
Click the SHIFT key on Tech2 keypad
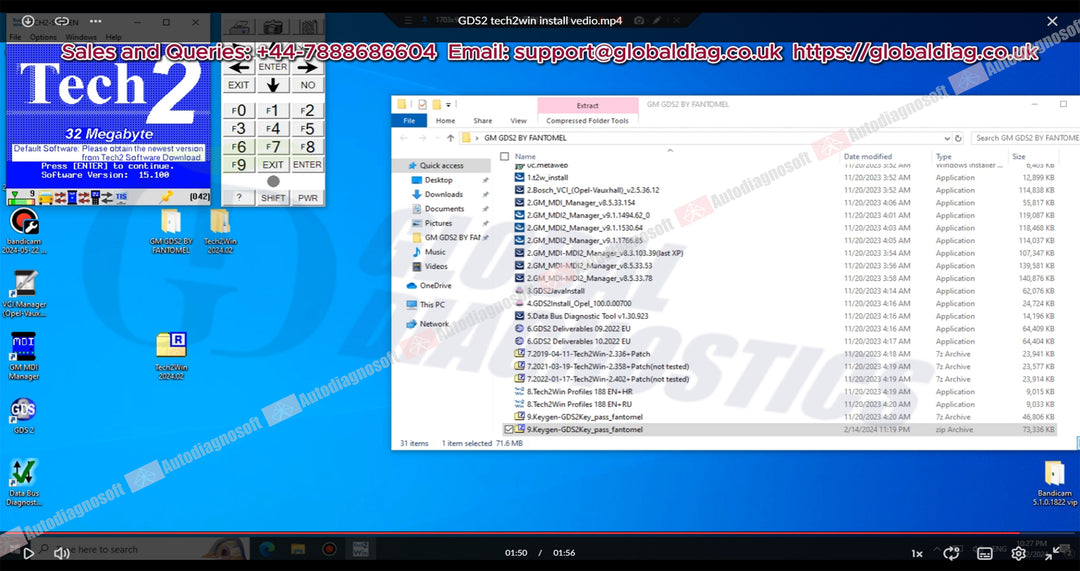(273, 198)
